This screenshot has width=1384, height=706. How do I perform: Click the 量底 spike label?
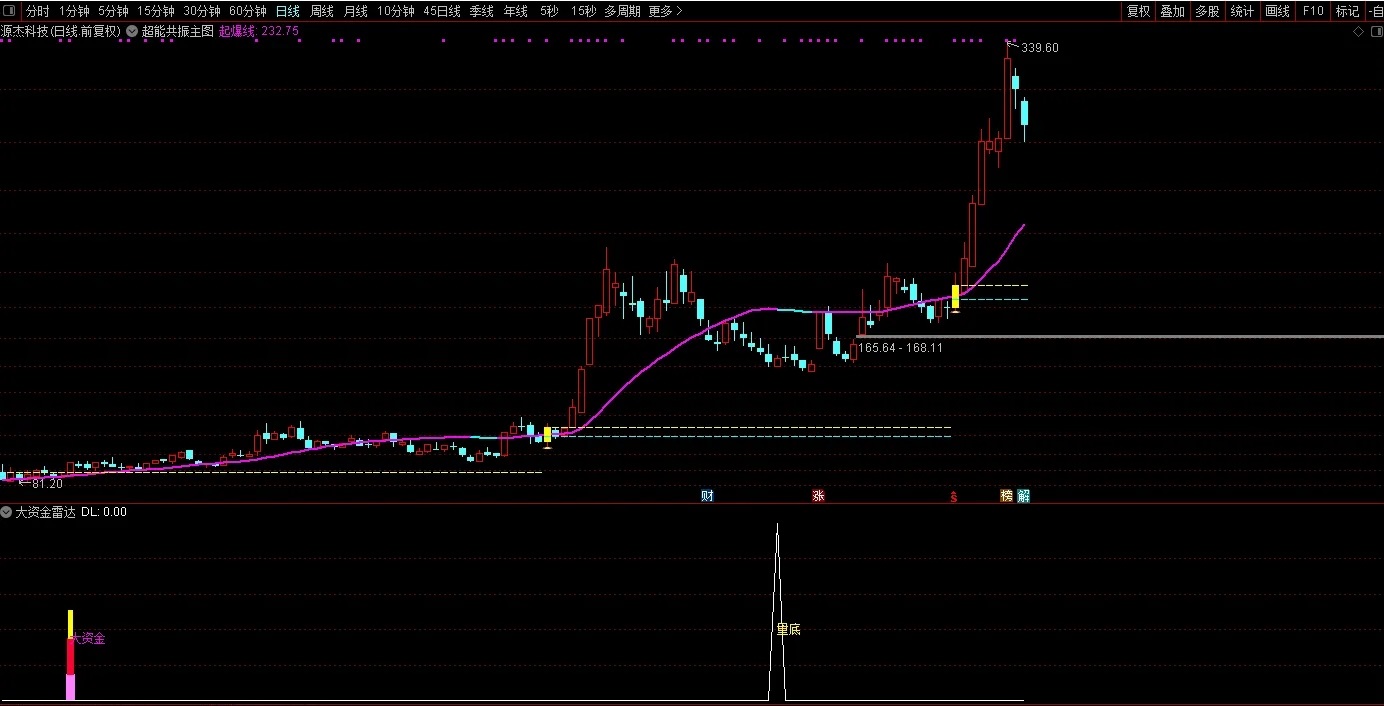[x=788, y=630]
